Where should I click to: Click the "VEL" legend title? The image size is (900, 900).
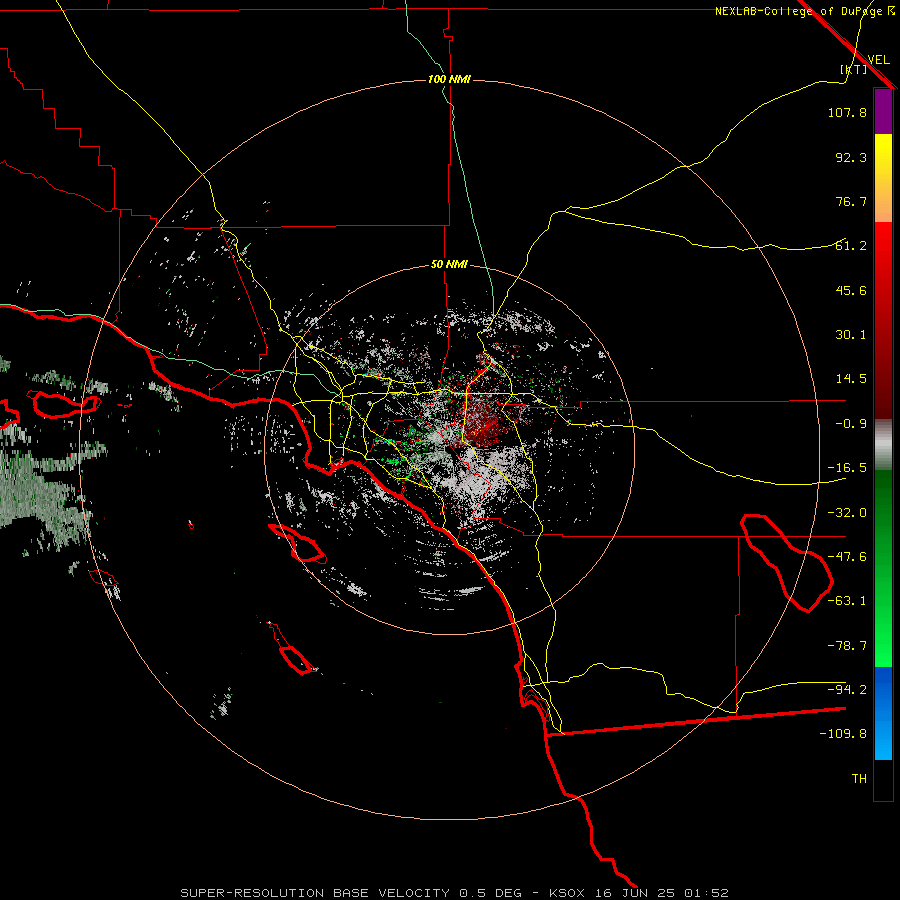[878, 60]
